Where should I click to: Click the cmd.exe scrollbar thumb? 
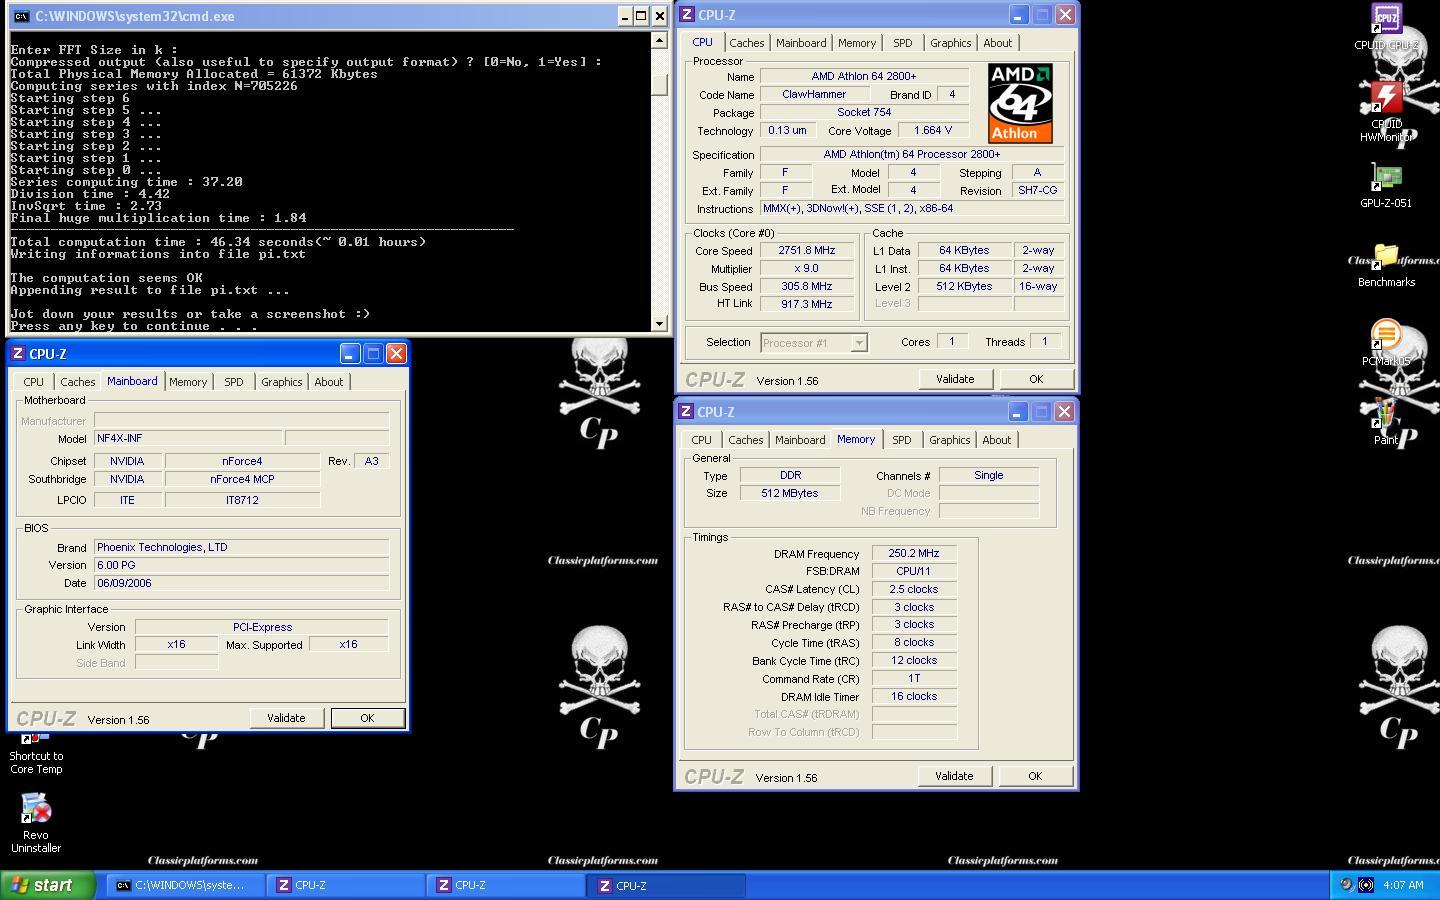[659, 84]
